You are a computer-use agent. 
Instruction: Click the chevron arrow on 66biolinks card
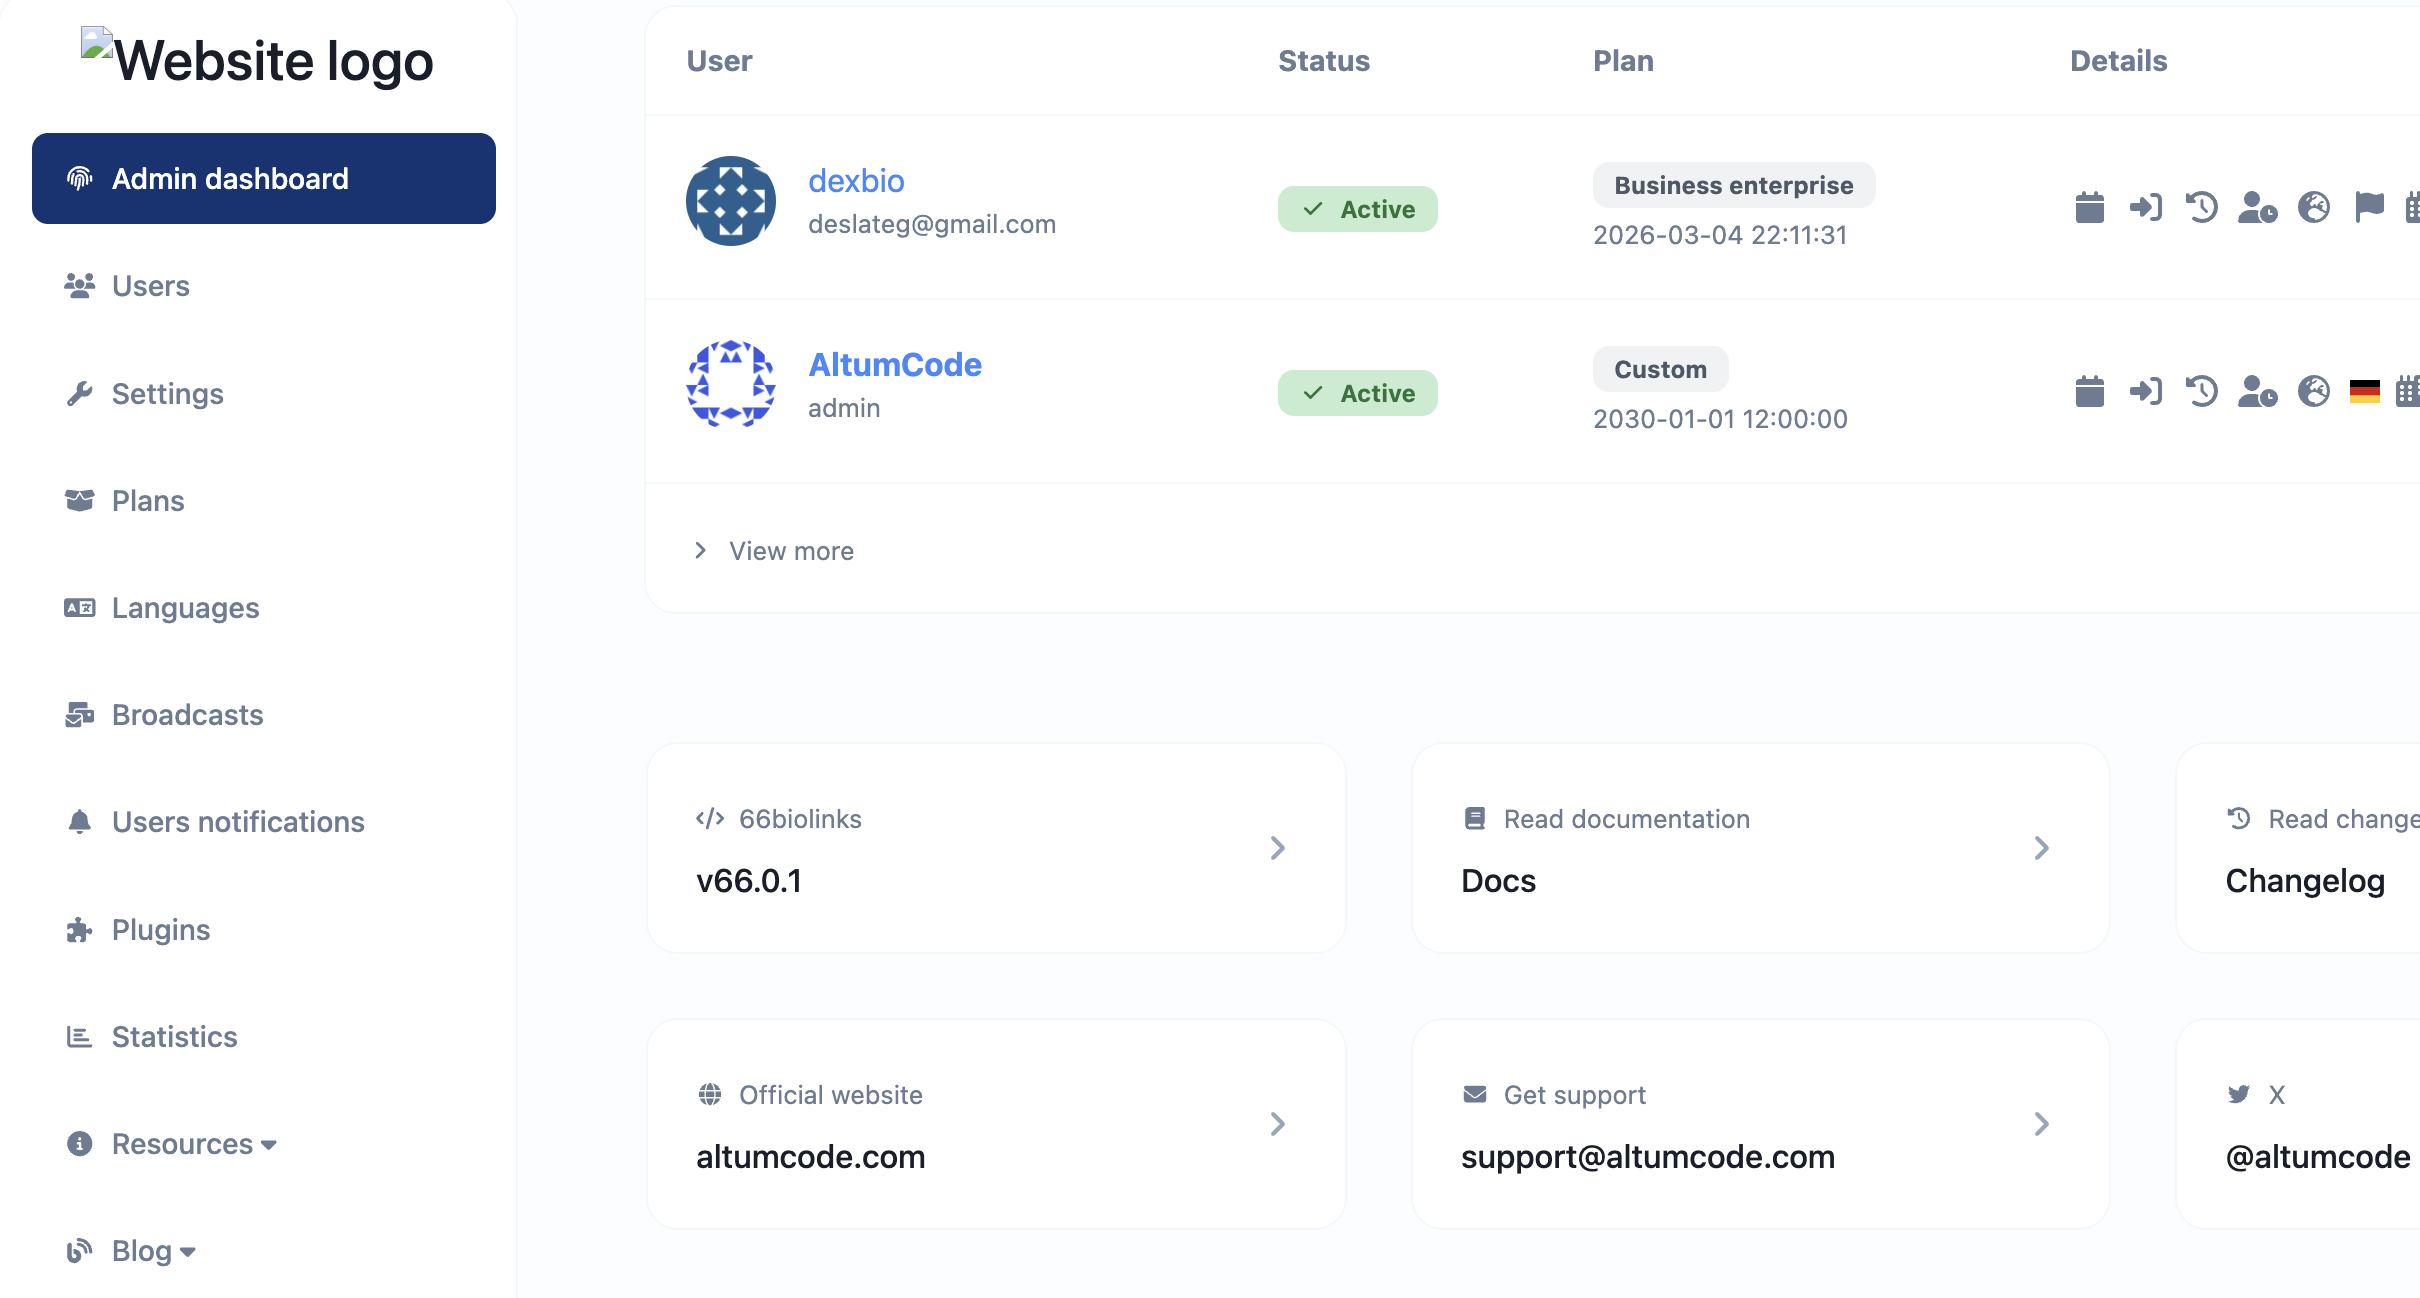coord(1277,848)
